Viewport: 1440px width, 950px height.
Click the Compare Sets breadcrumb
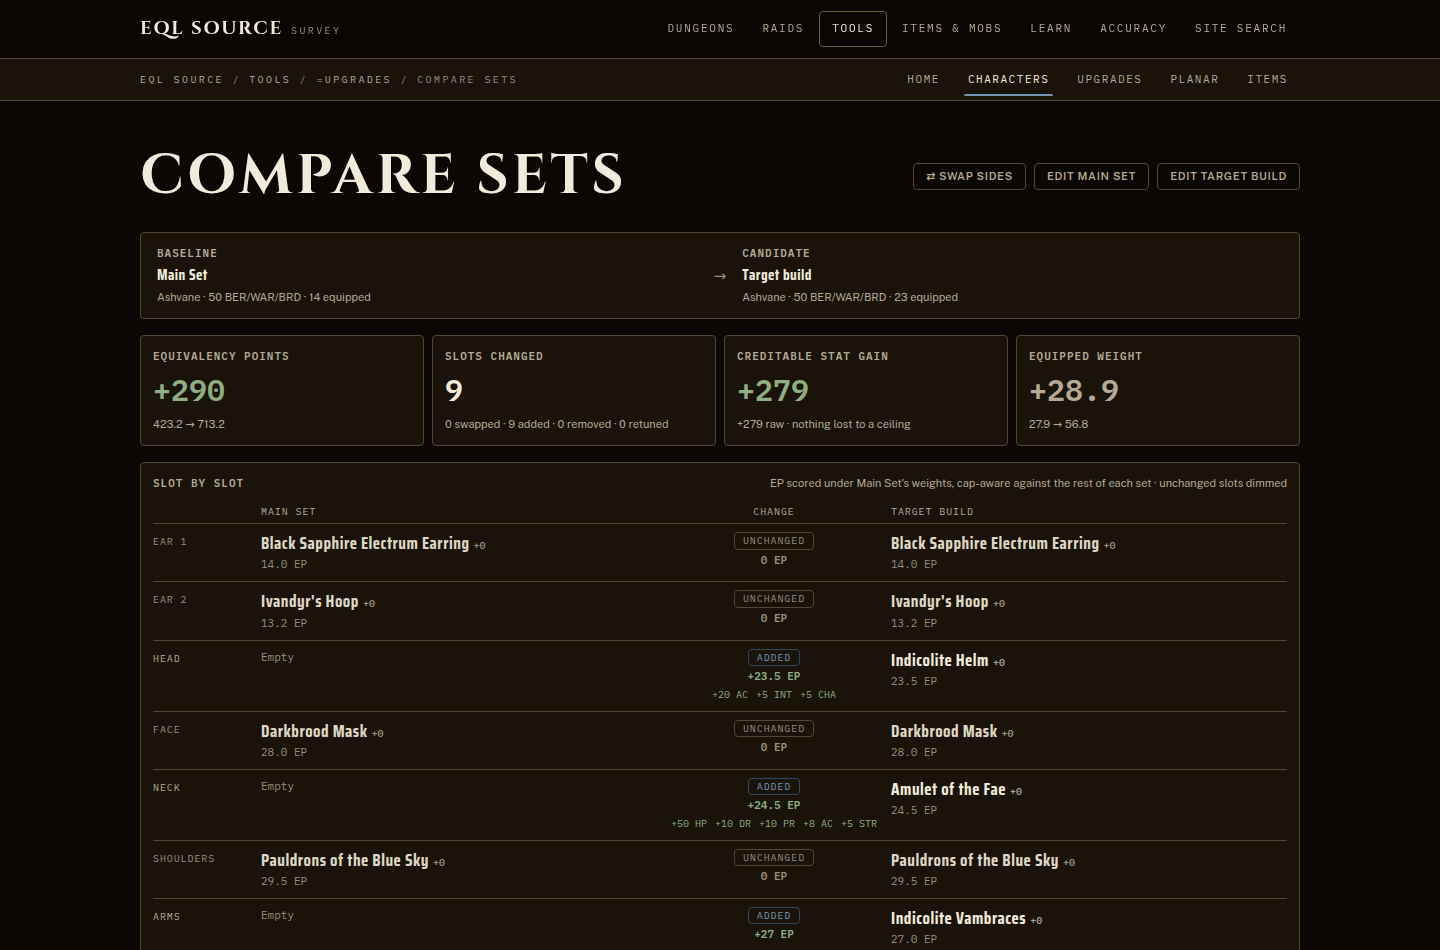point(467,80)
